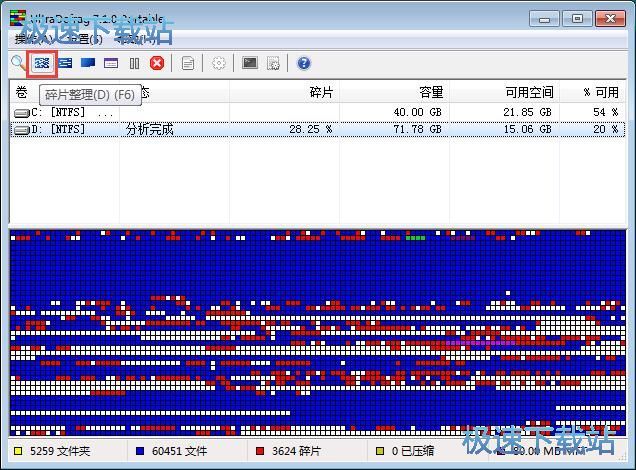Click the 5259 文件夹 status entry
Image resolution: width=636 pixels, height=470 pixels.
(x=60, y=451)
